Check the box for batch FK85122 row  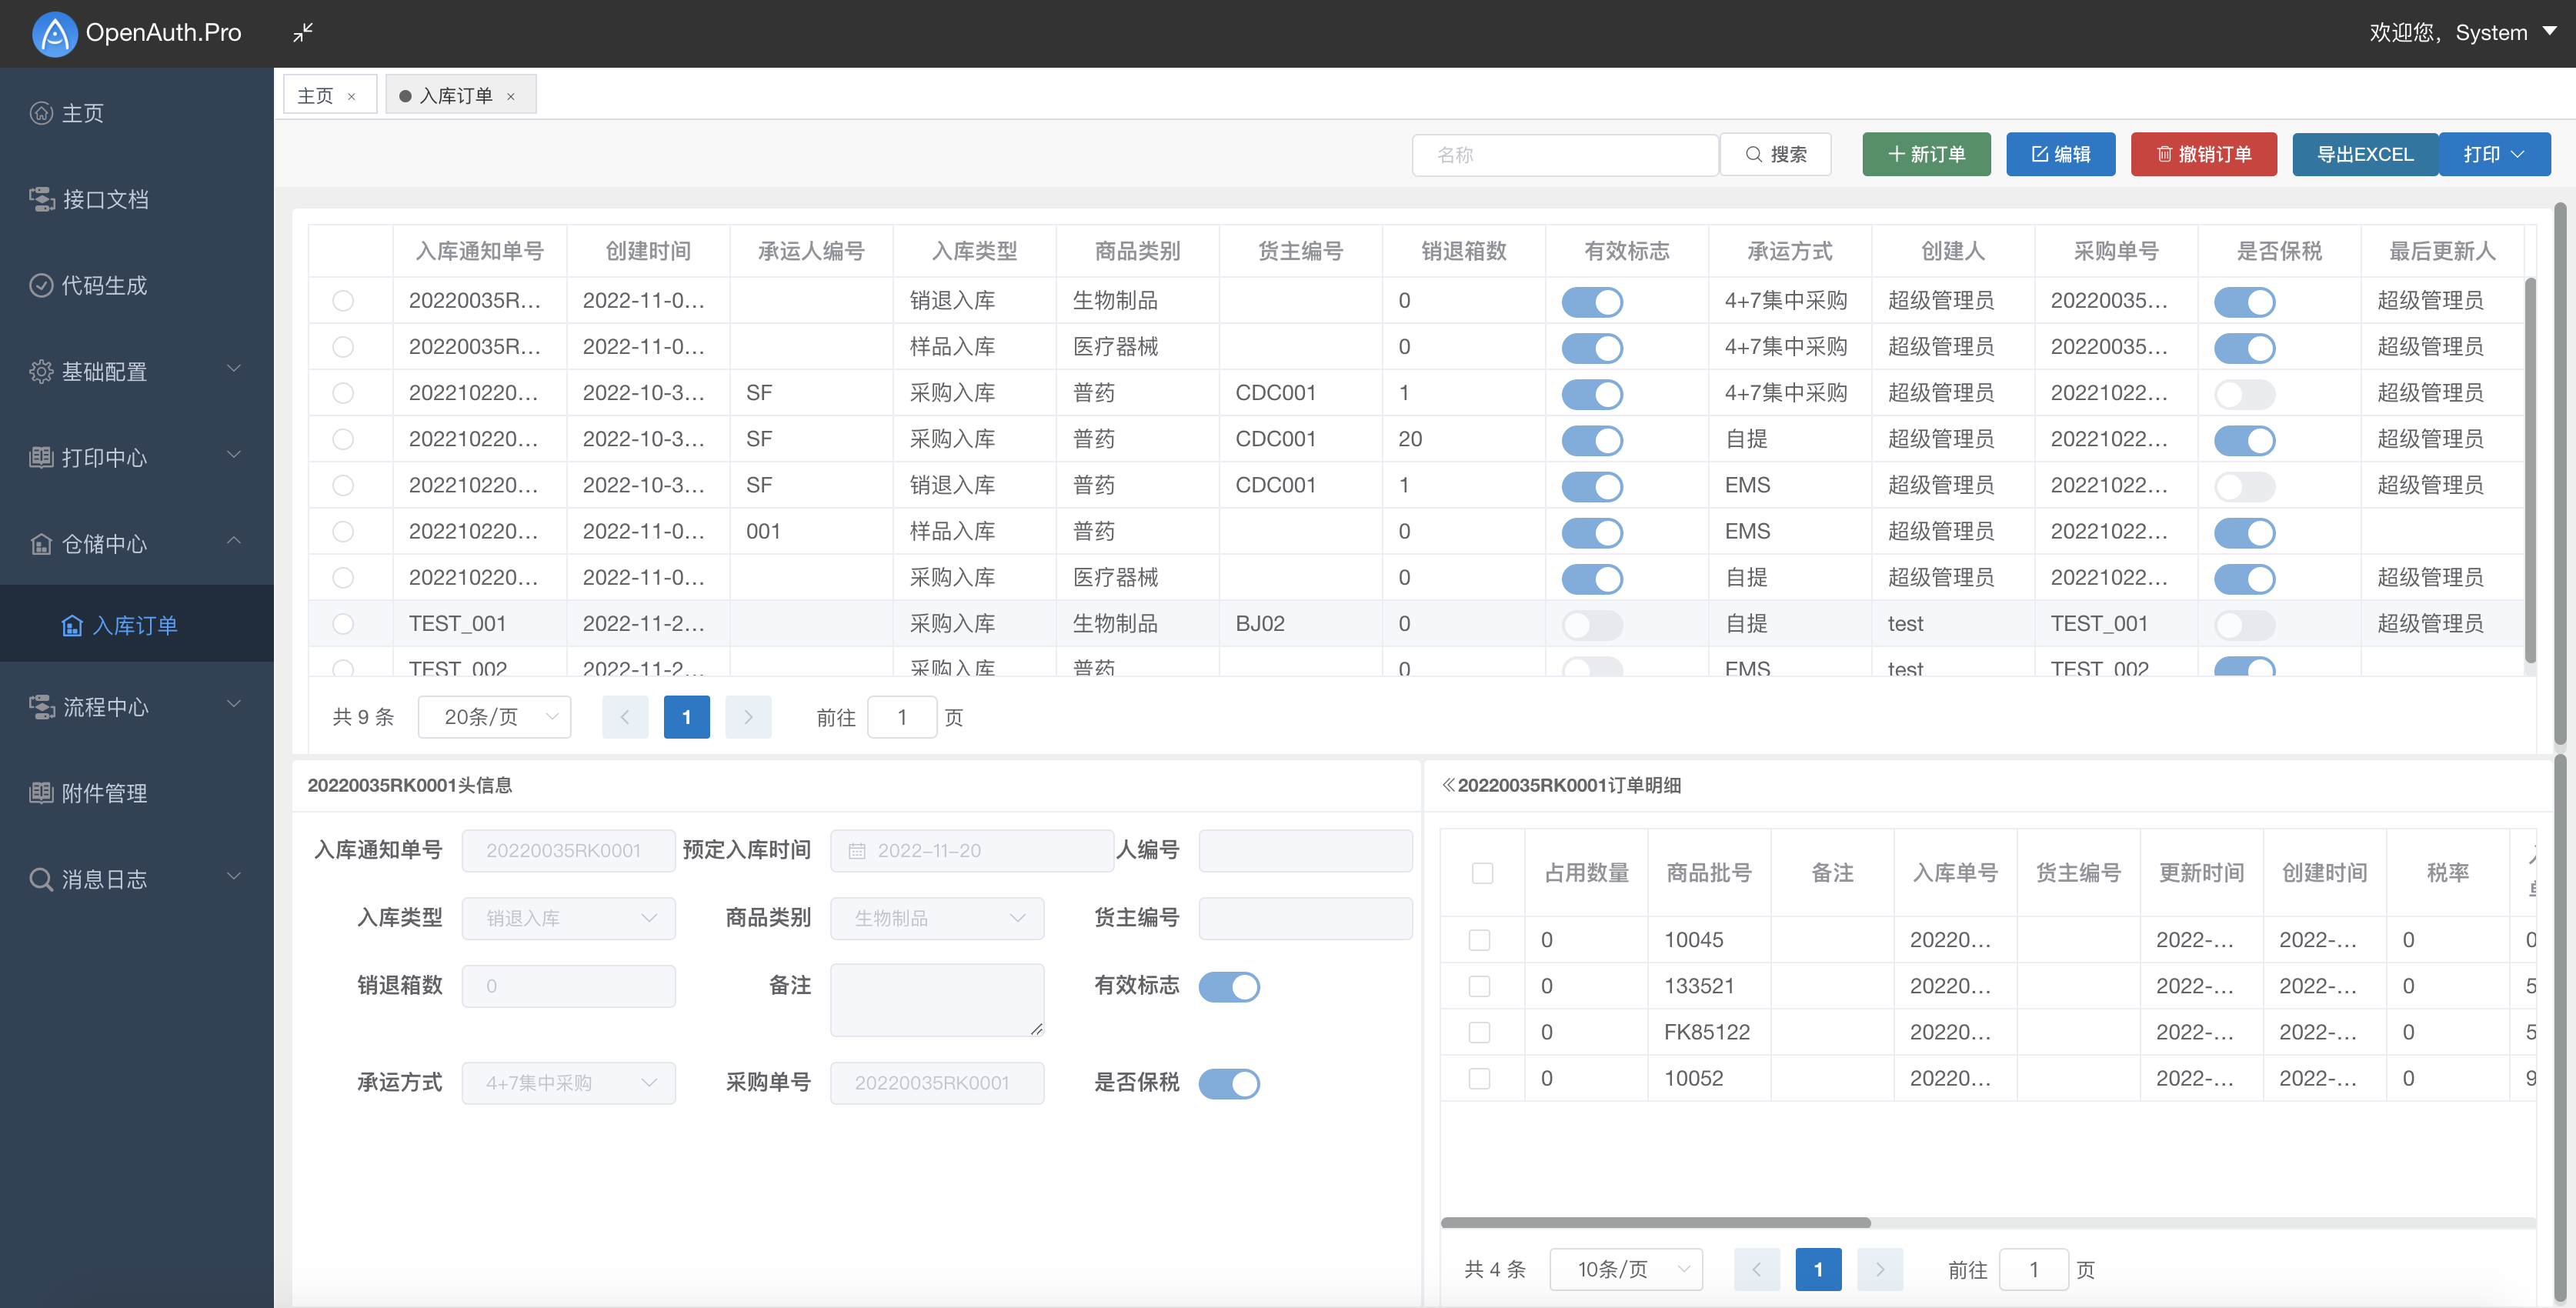tap(1479, 1032)
